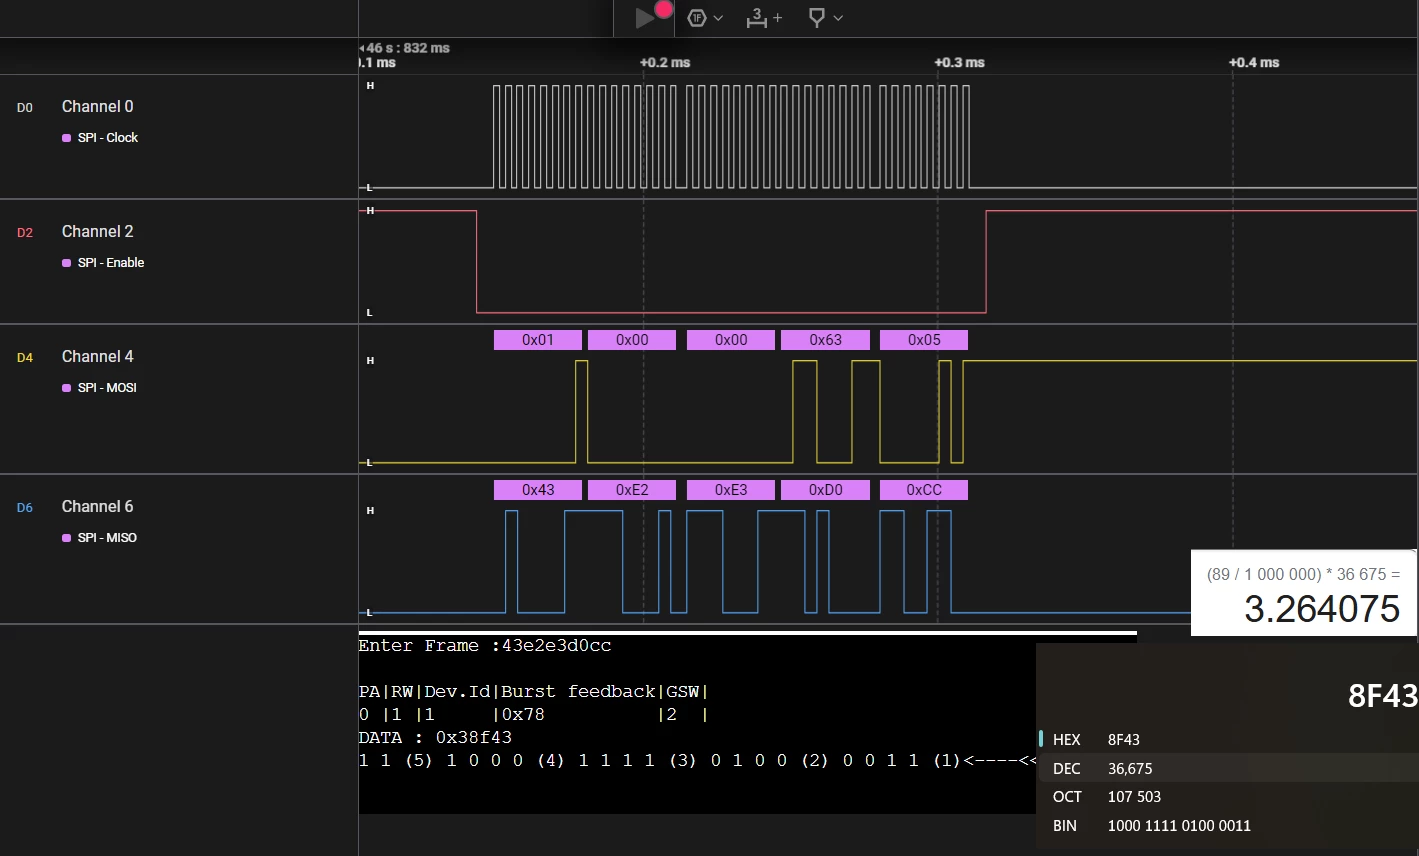Viewport: 1419px width, 856px height.
Task: Click the +0.3 ms timeline marker
Action: coord(959,62)
